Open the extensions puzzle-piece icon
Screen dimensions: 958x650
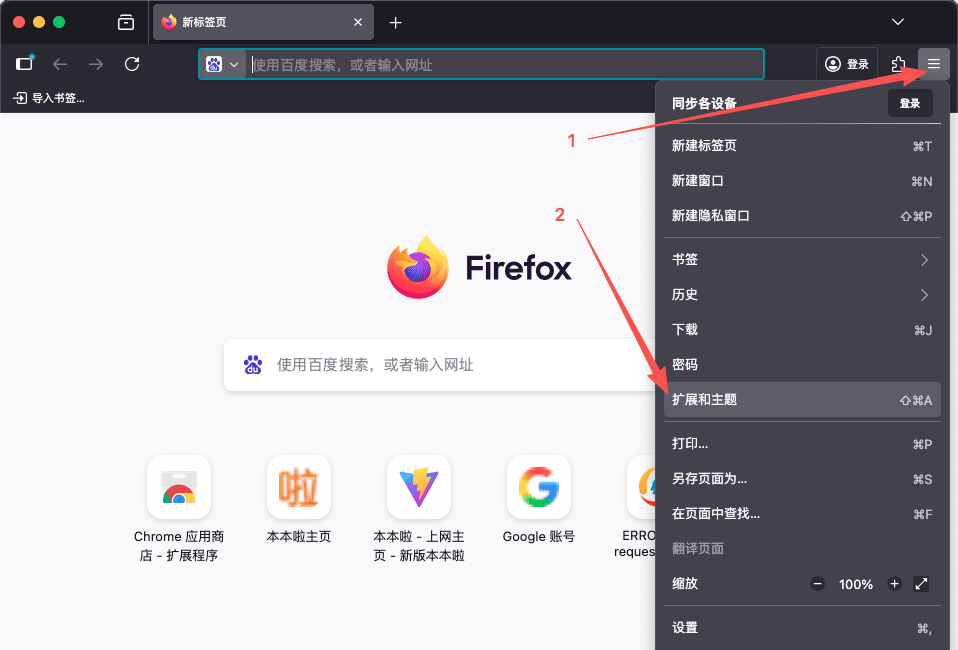[x=898, y=64]
